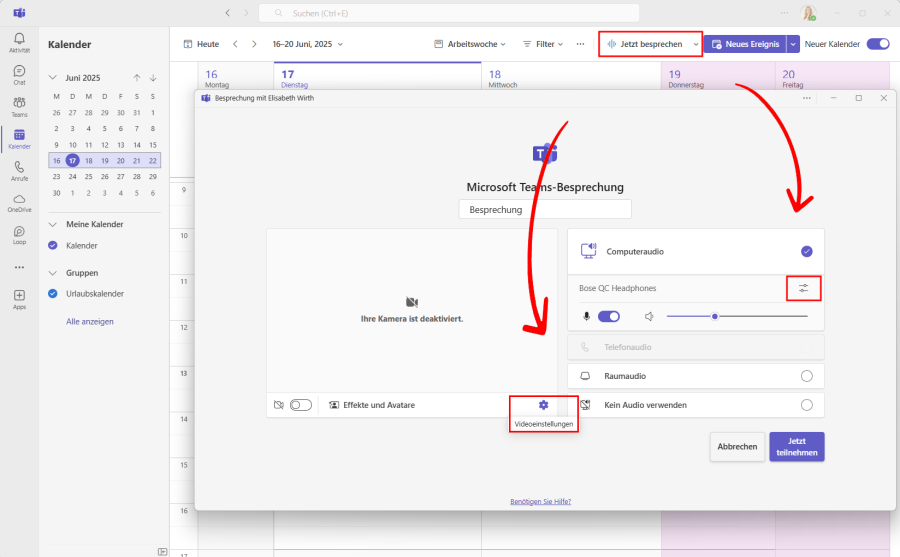Screen dimensions: 900x557
Task: Open Chat in the sidebar
Action: [19, 75]
